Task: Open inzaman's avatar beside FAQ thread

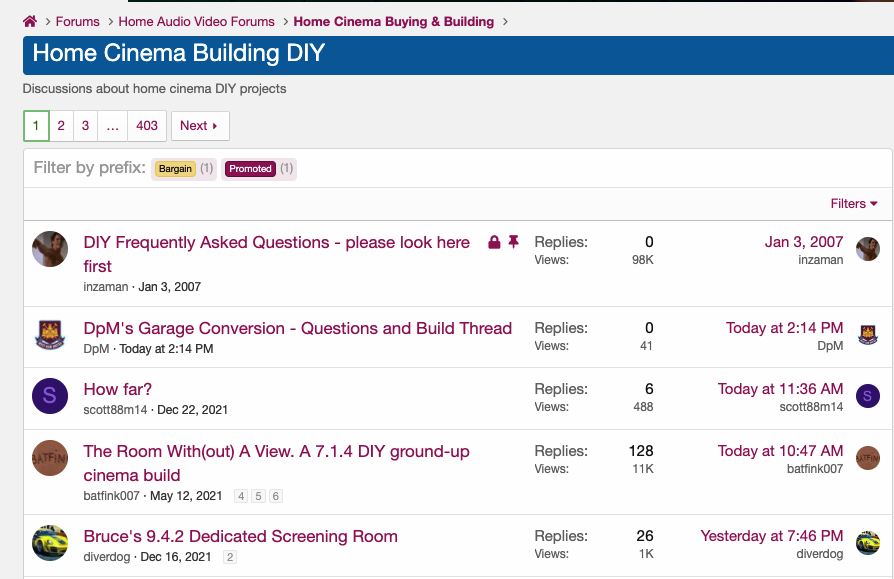Action: (50, 250)
